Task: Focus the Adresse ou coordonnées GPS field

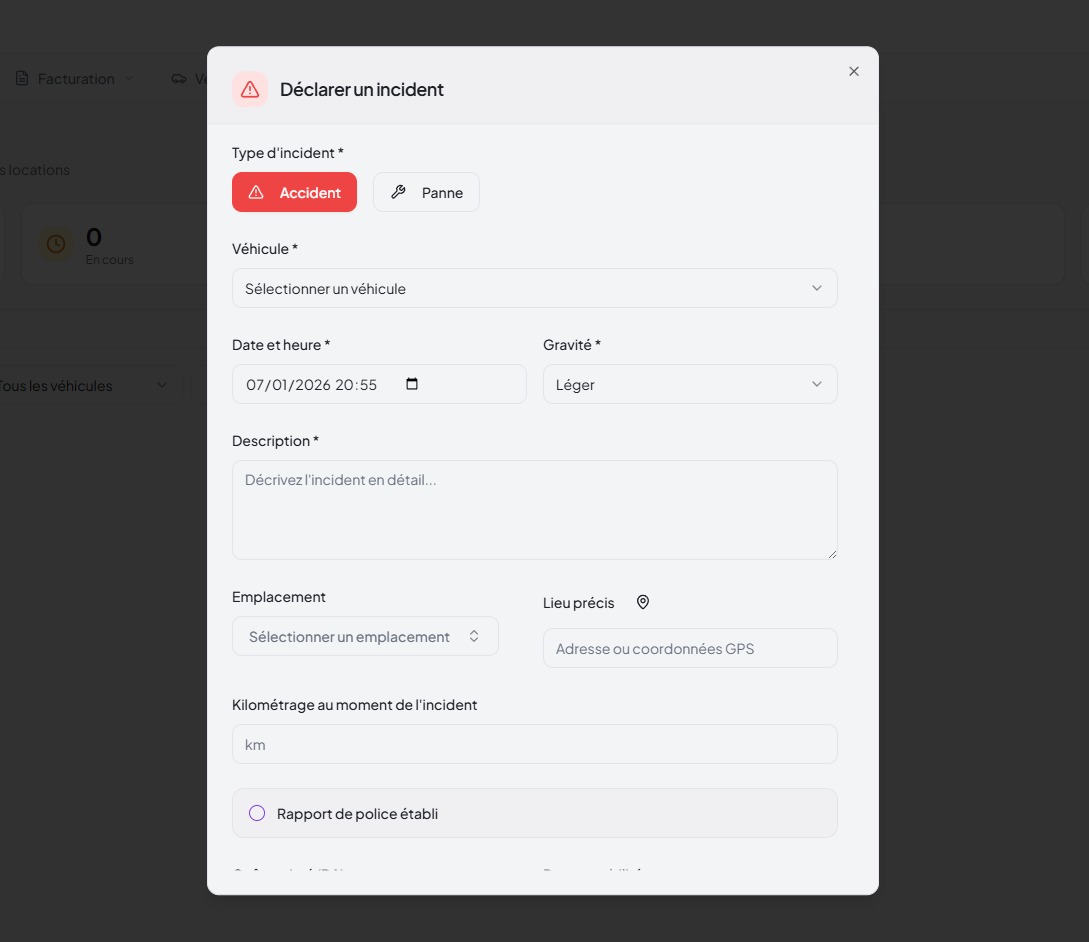Action: (689, 648)
